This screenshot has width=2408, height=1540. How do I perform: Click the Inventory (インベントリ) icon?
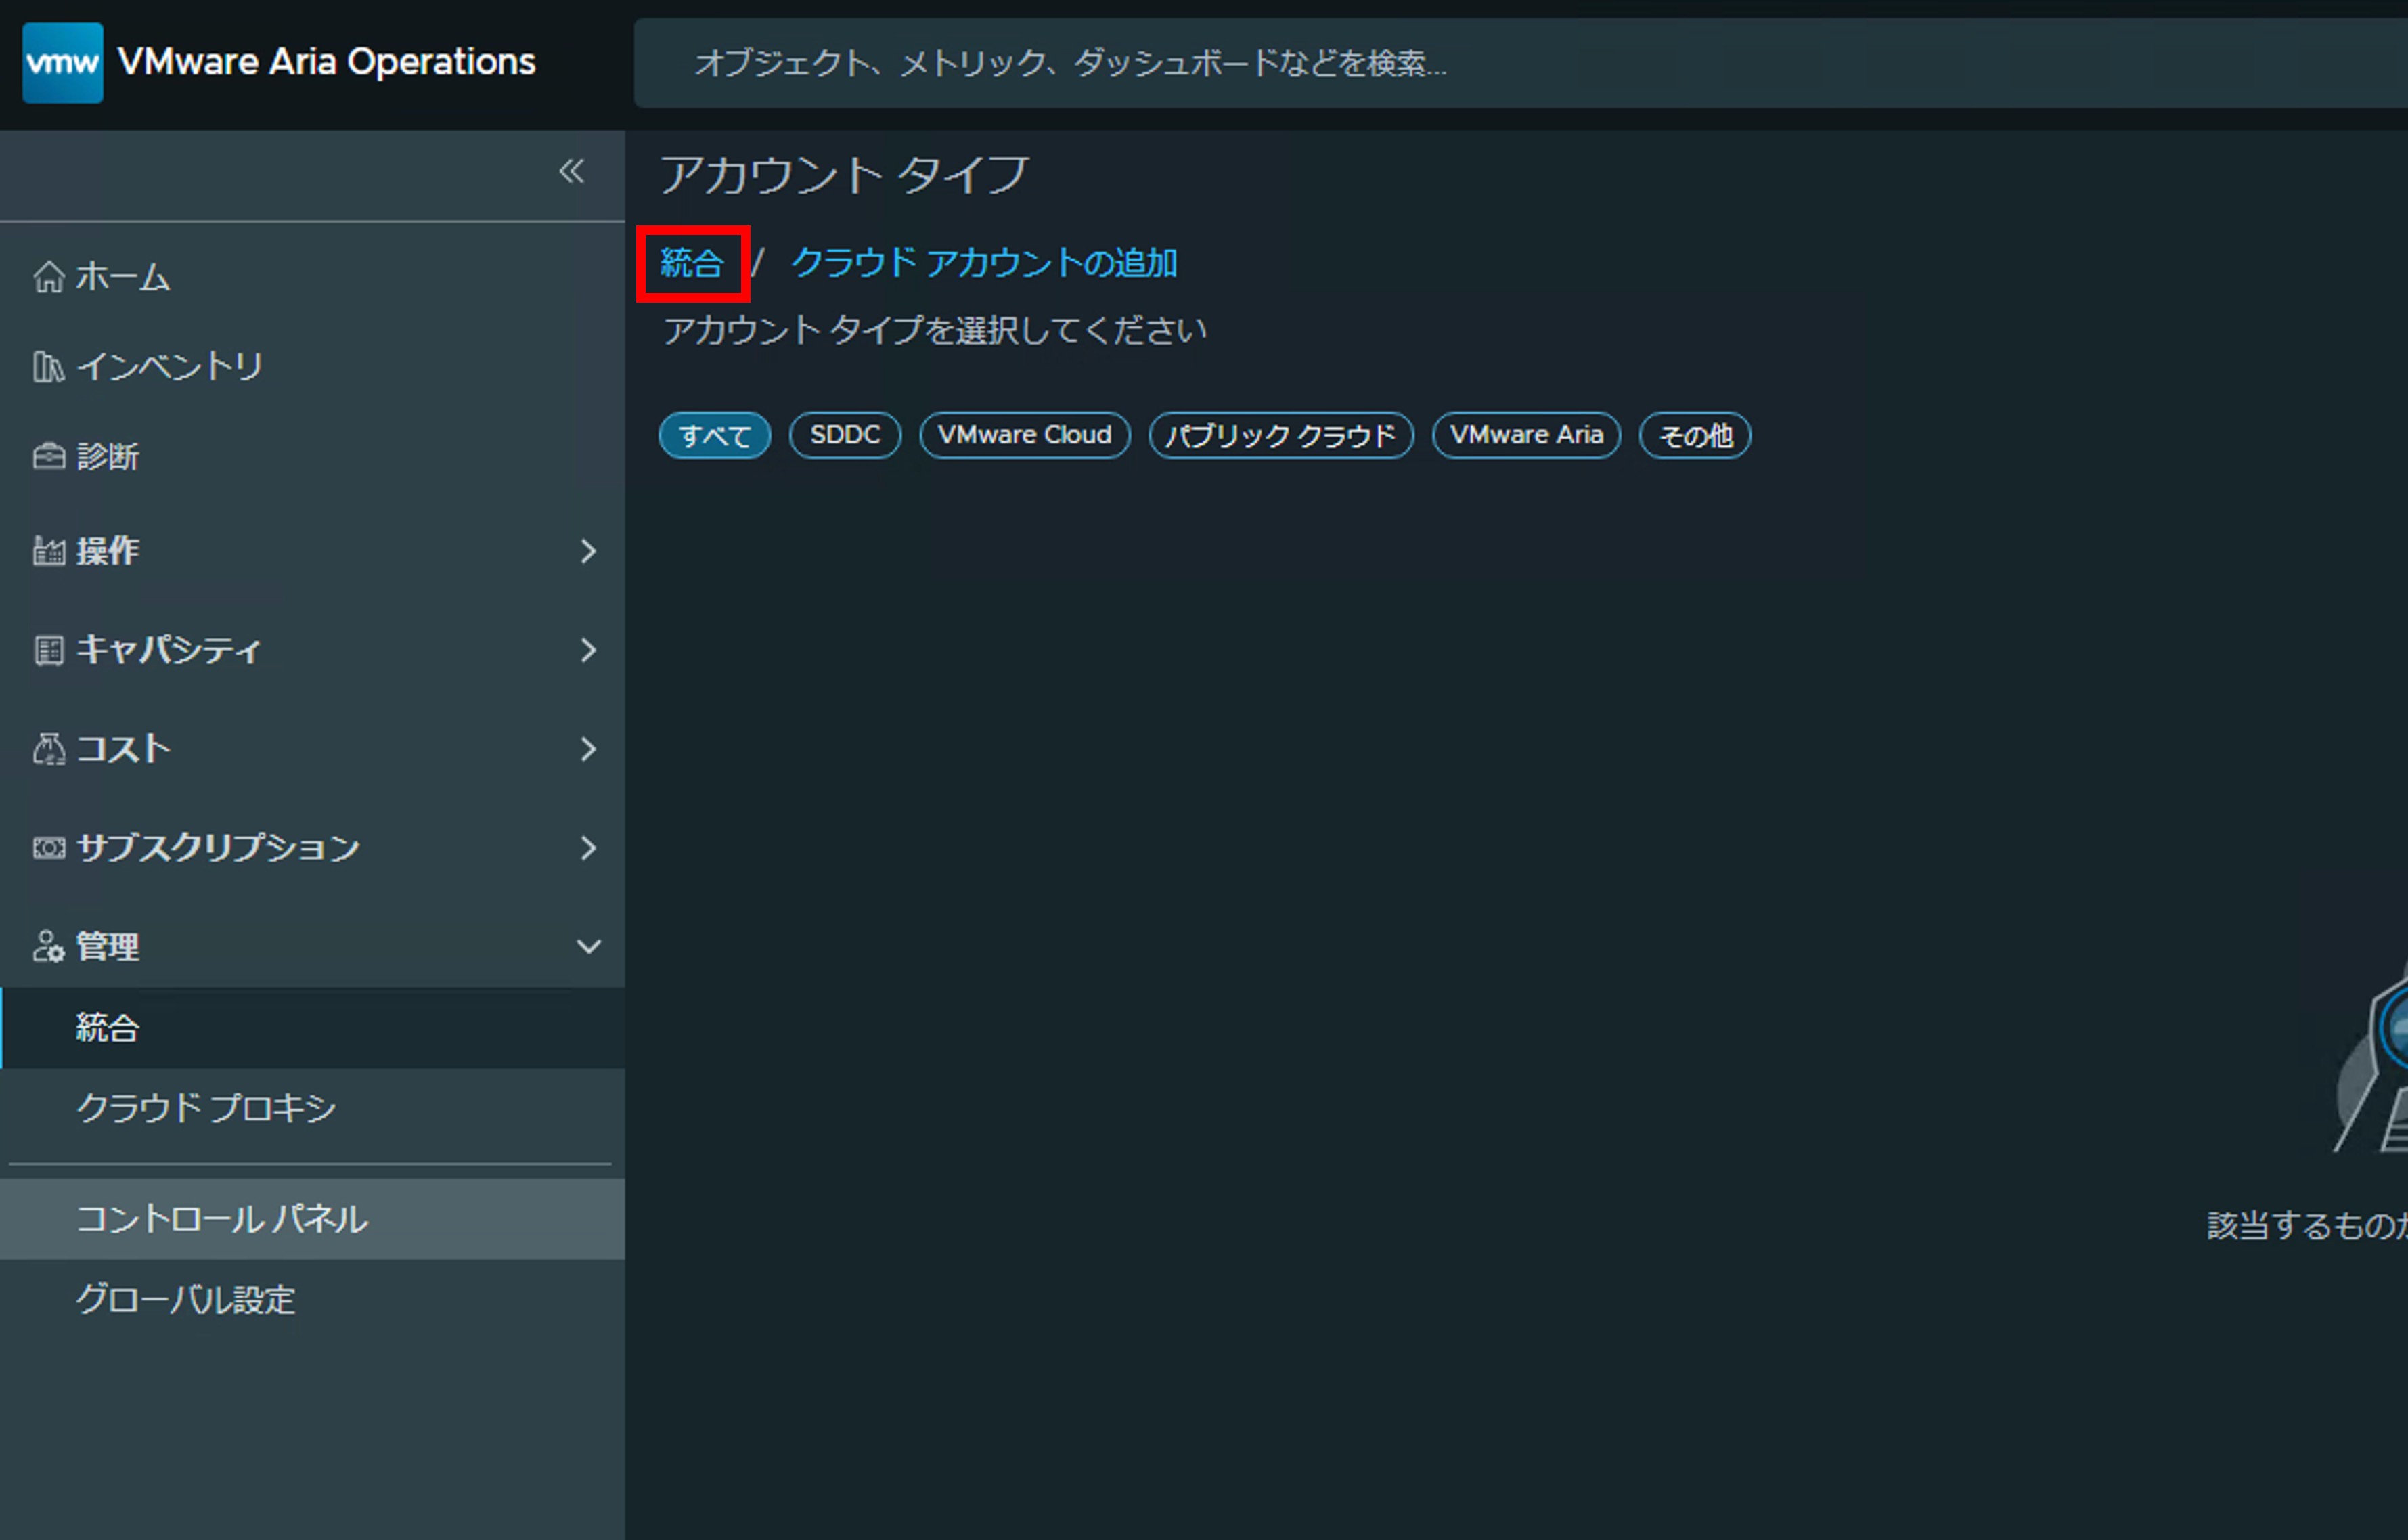pos(48,367)
